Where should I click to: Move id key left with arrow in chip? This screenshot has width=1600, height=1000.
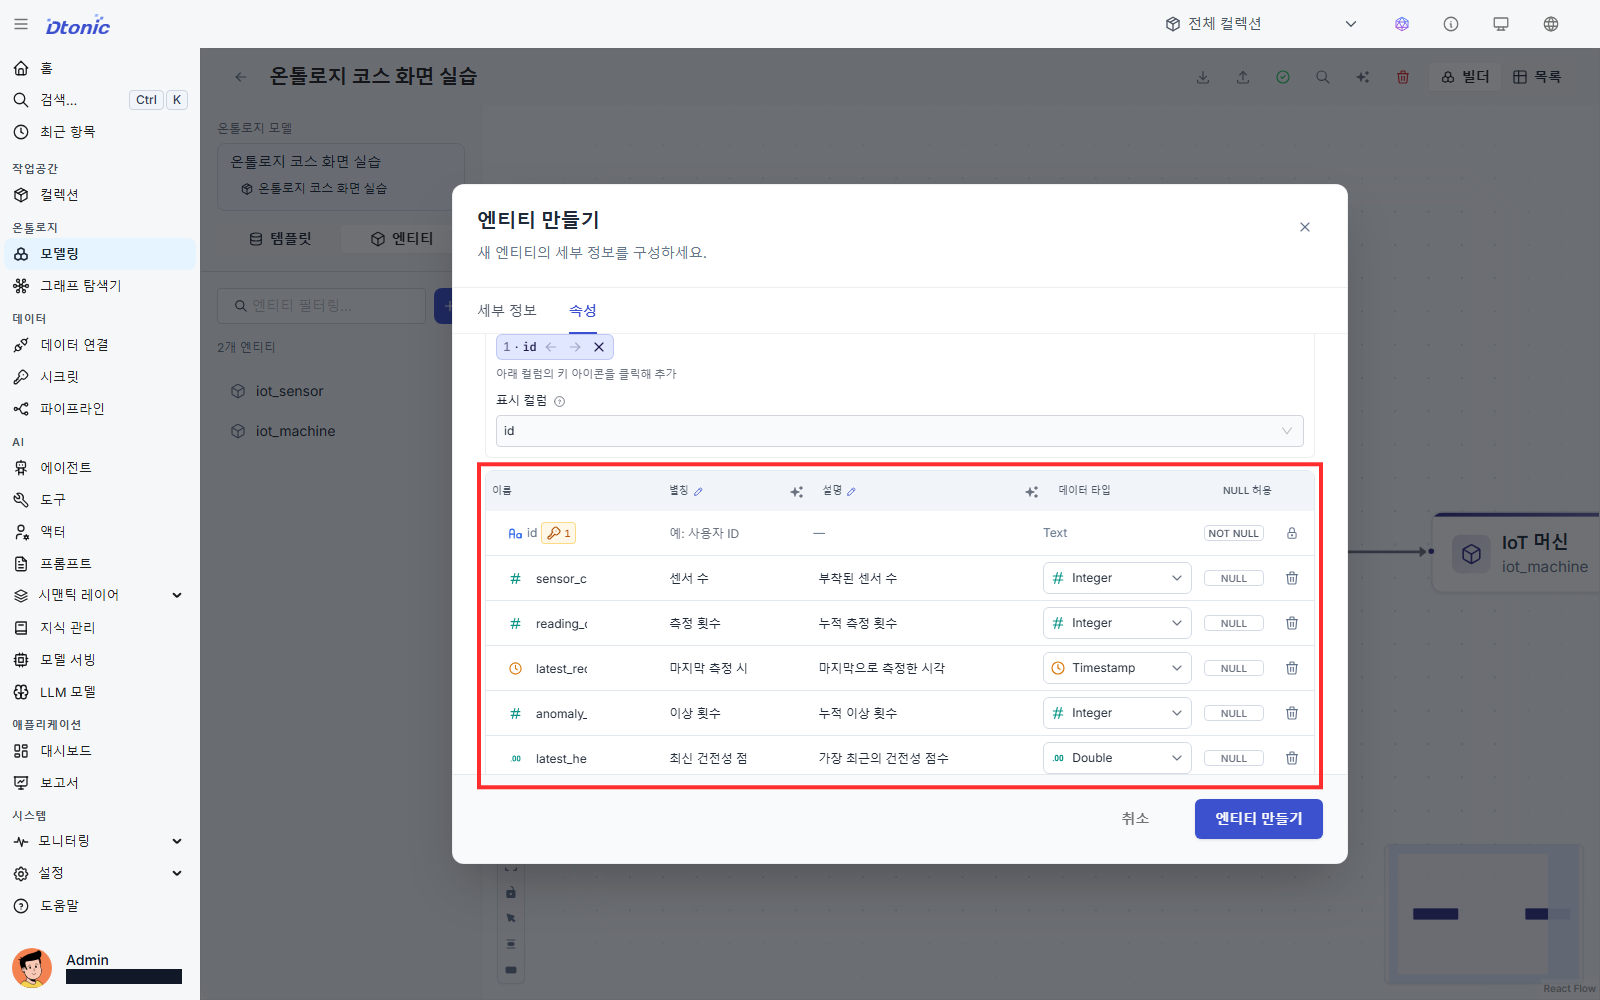pos(551,347)
